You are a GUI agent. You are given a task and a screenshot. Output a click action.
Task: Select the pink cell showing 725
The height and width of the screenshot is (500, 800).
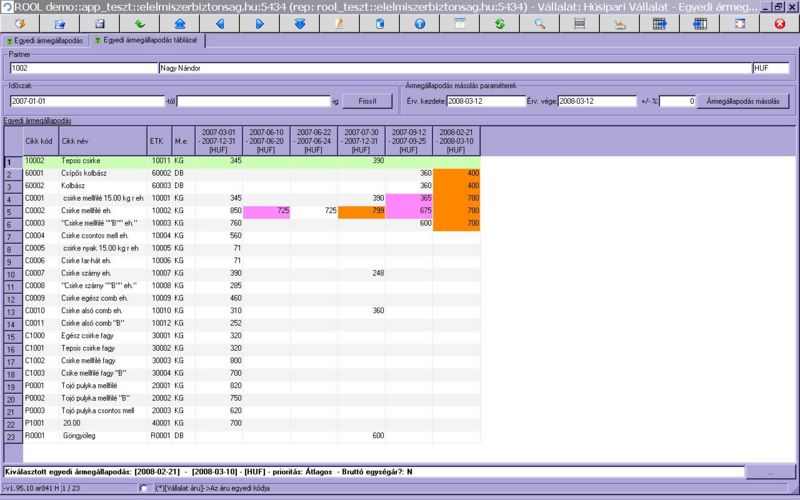pos(266,211)
